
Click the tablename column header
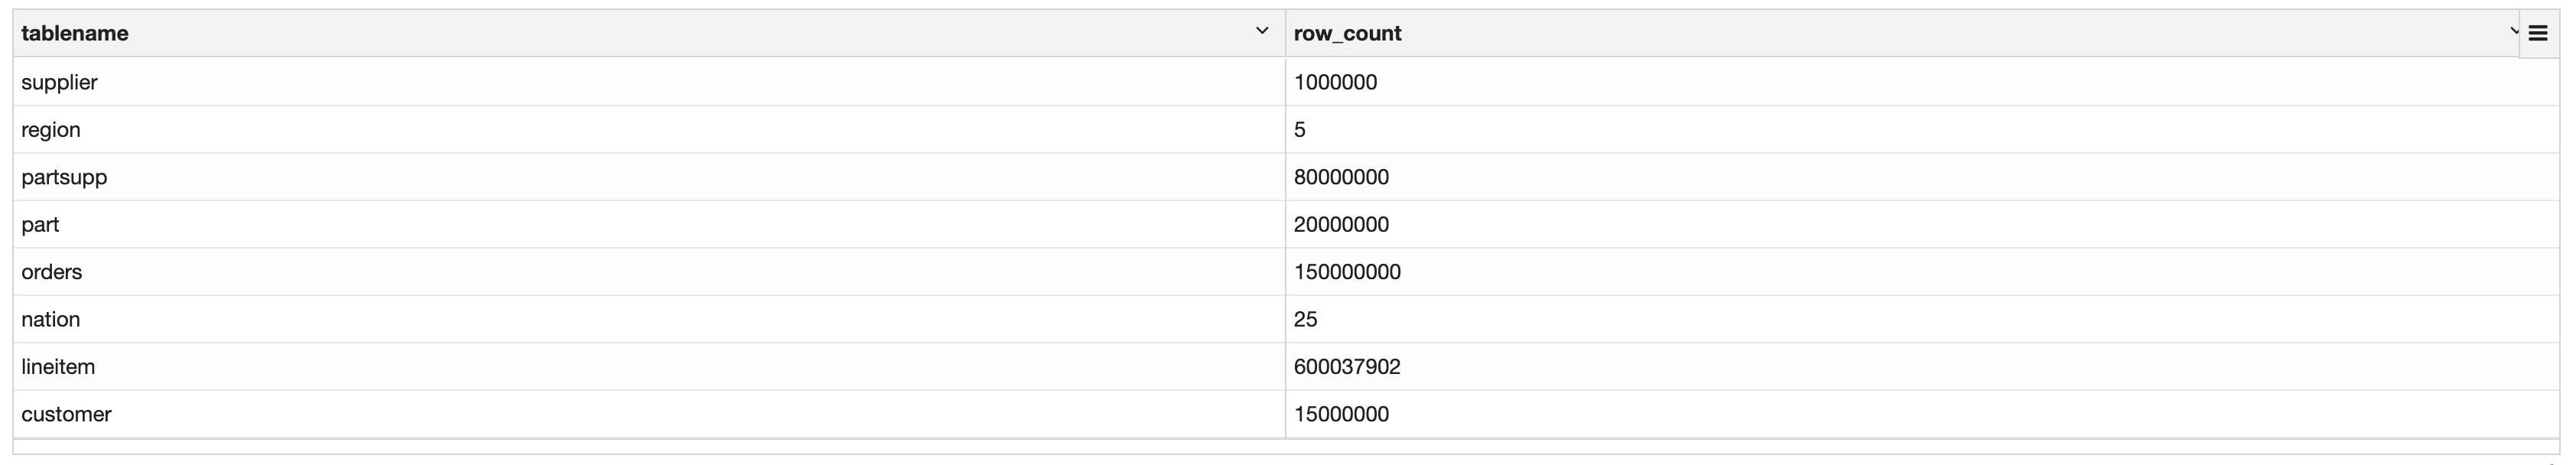click(x=75, y=34)
